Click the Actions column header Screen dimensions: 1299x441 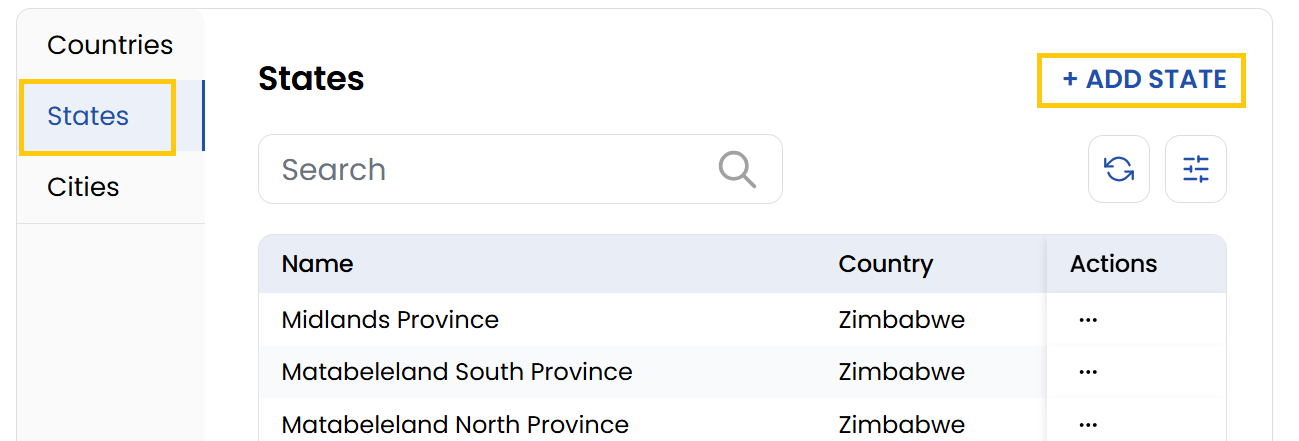point(1113,264)
